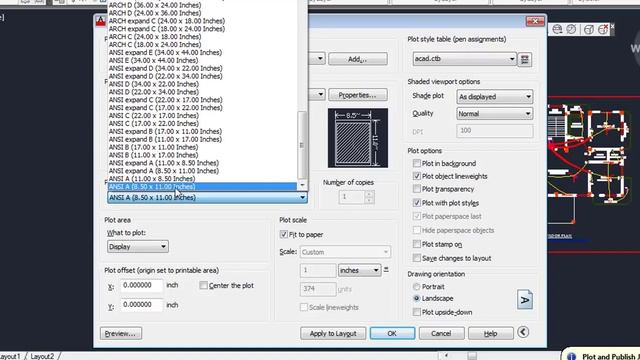Viewport: 640px width, 360px height.
Task: Click Apply to Layout
Action: tap(333, 333)
